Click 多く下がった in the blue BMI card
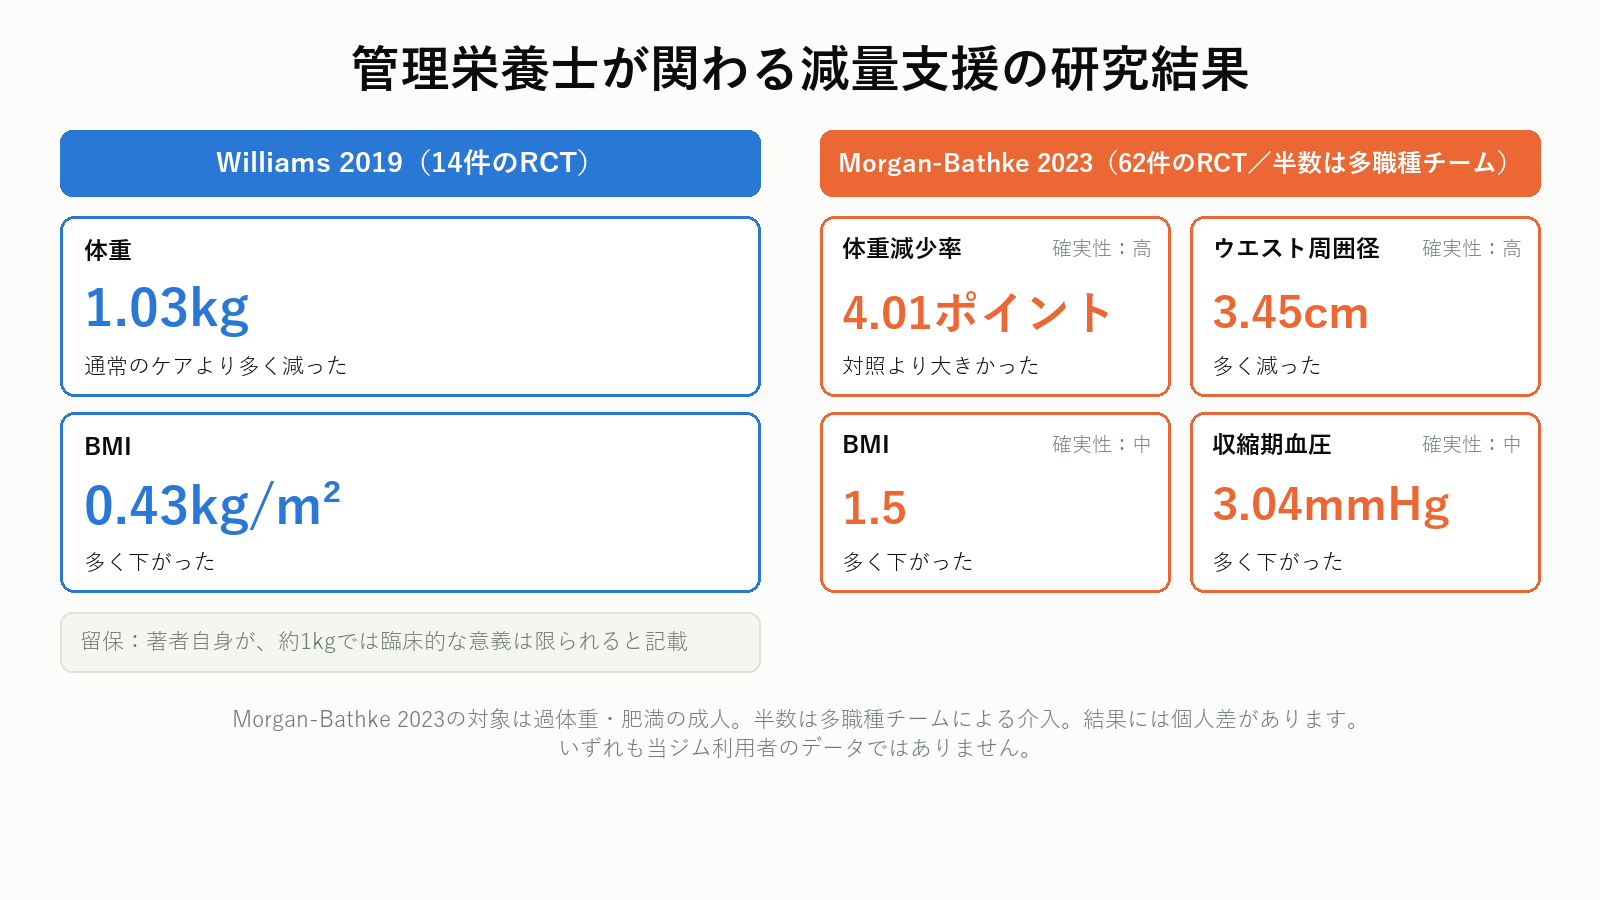This screenshot has width=1600, height=900. pos(150,562)
